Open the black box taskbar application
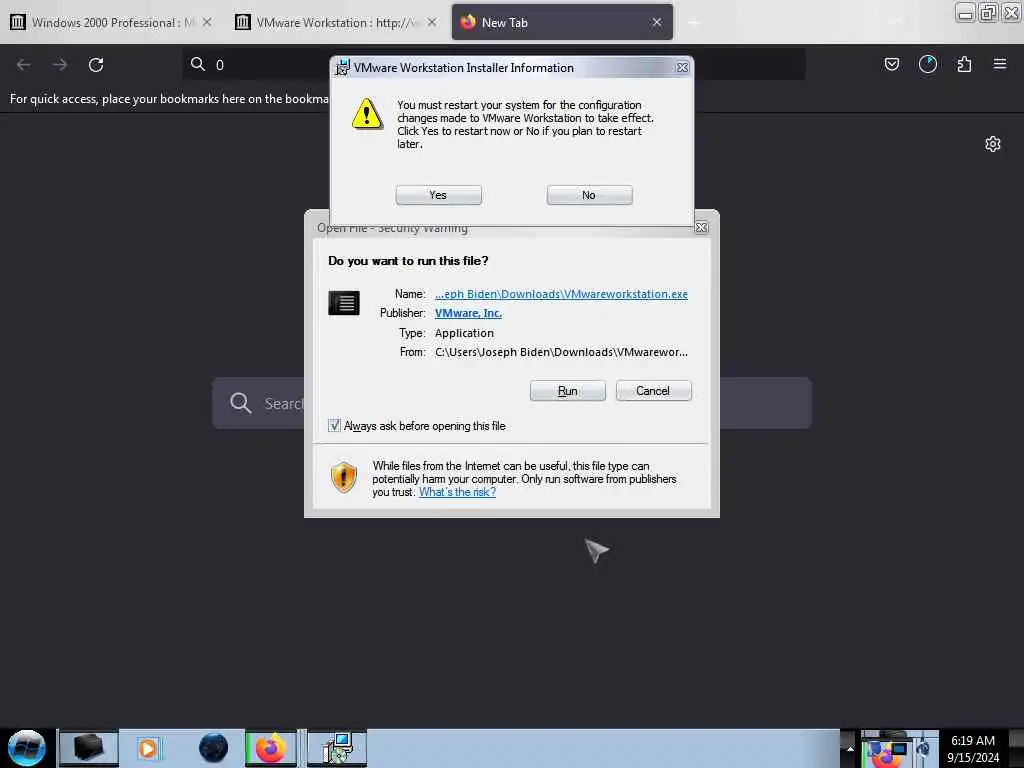This screenshot has width=1024, height=768. [x=89, y=748]
